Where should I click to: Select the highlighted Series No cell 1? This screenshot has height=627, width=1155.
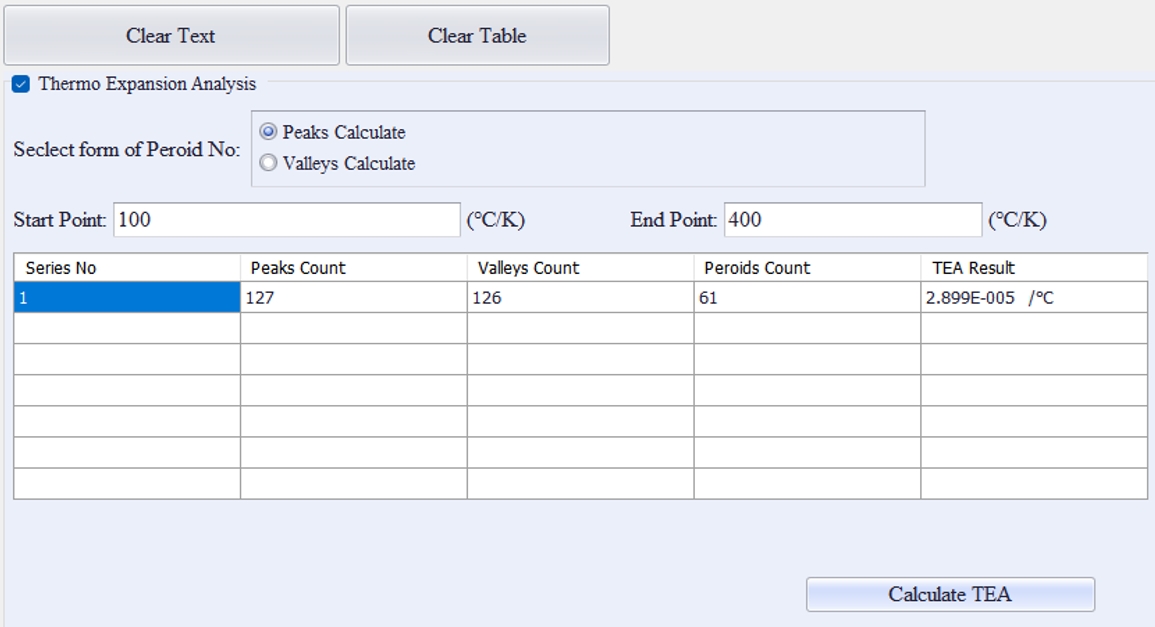pyautogui.click(x=127, y=298)
